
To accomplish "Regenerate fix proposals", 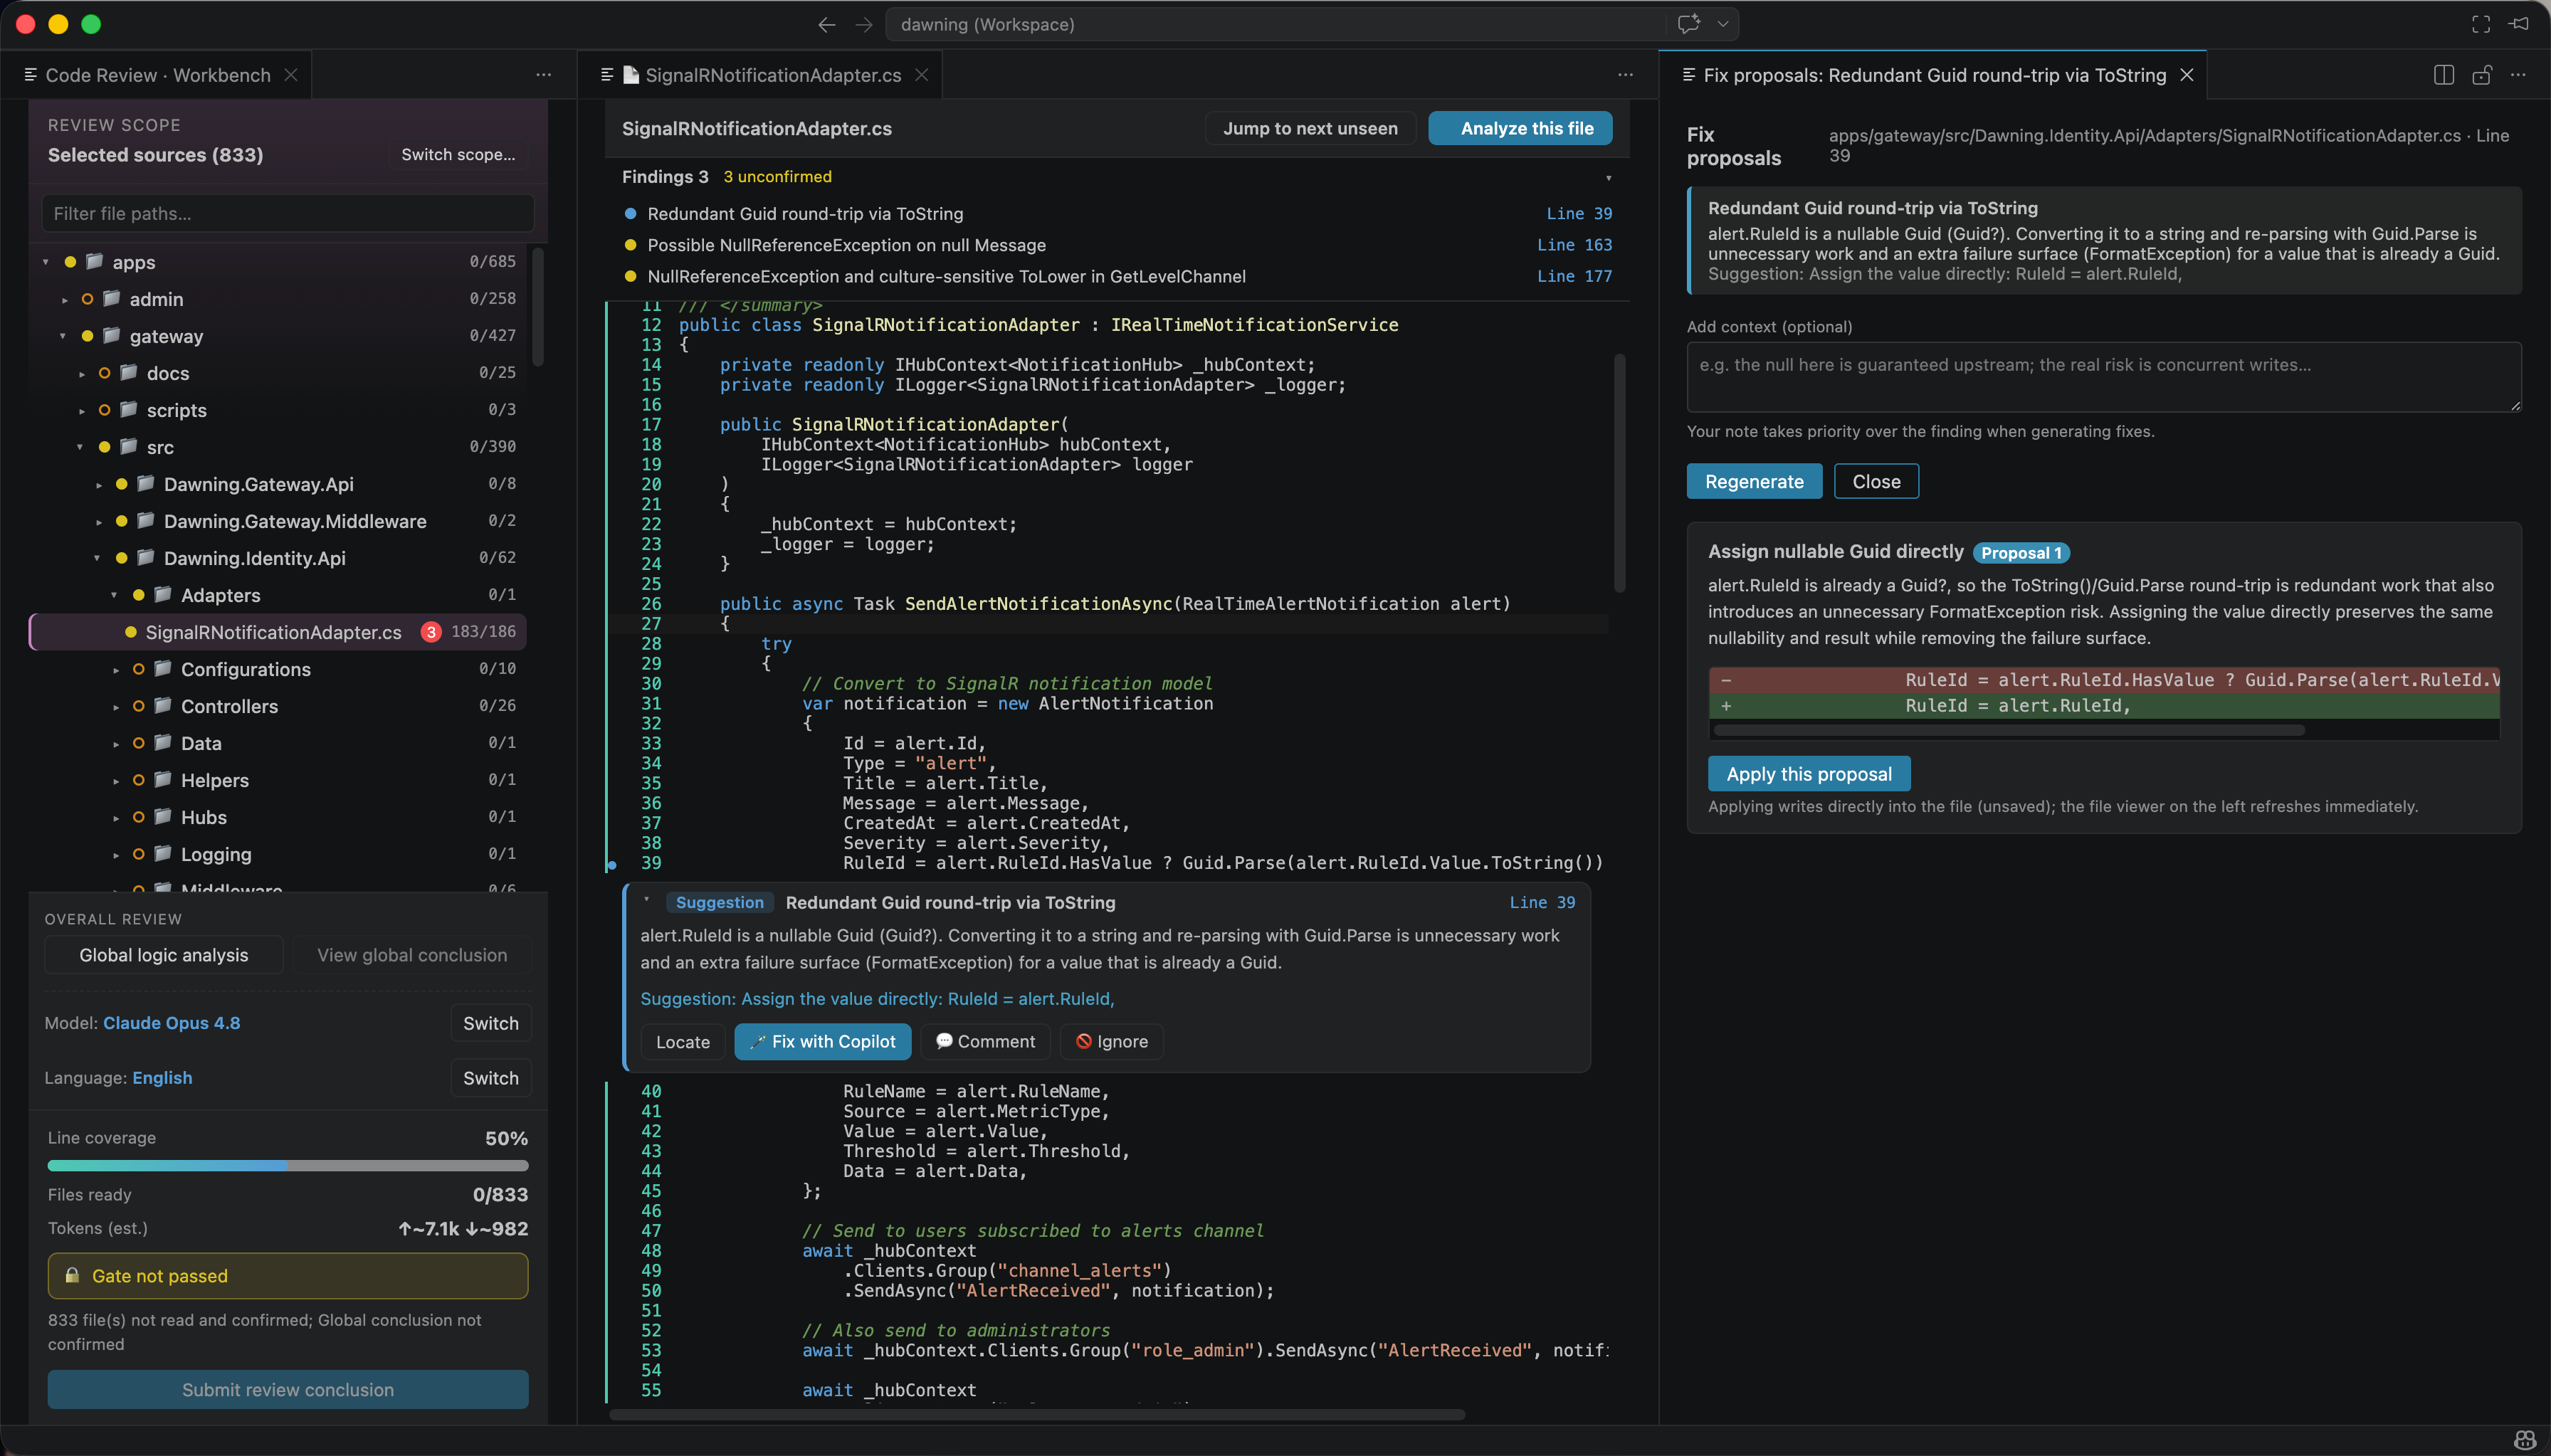I will [x=1754, y=481].
